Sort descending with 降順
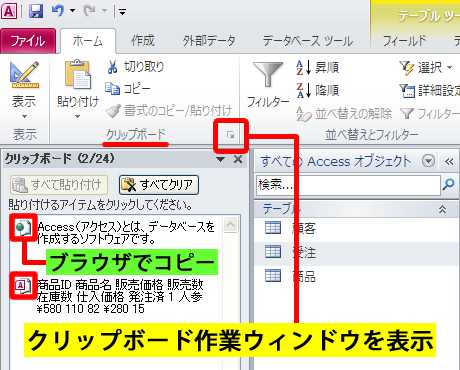The height and width of the screenshot is (370, 460). [x=317, y=90]
